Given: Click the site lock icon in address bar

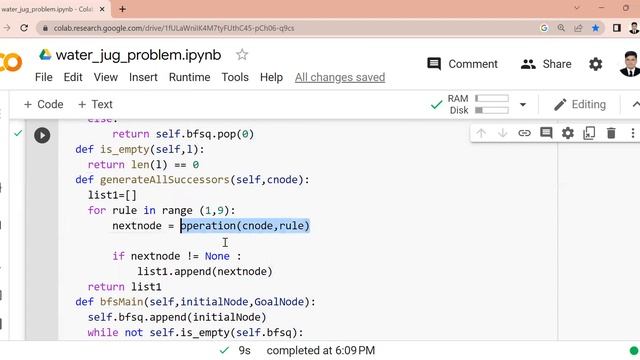Looking at the screenshot, I should pos(45,28).
